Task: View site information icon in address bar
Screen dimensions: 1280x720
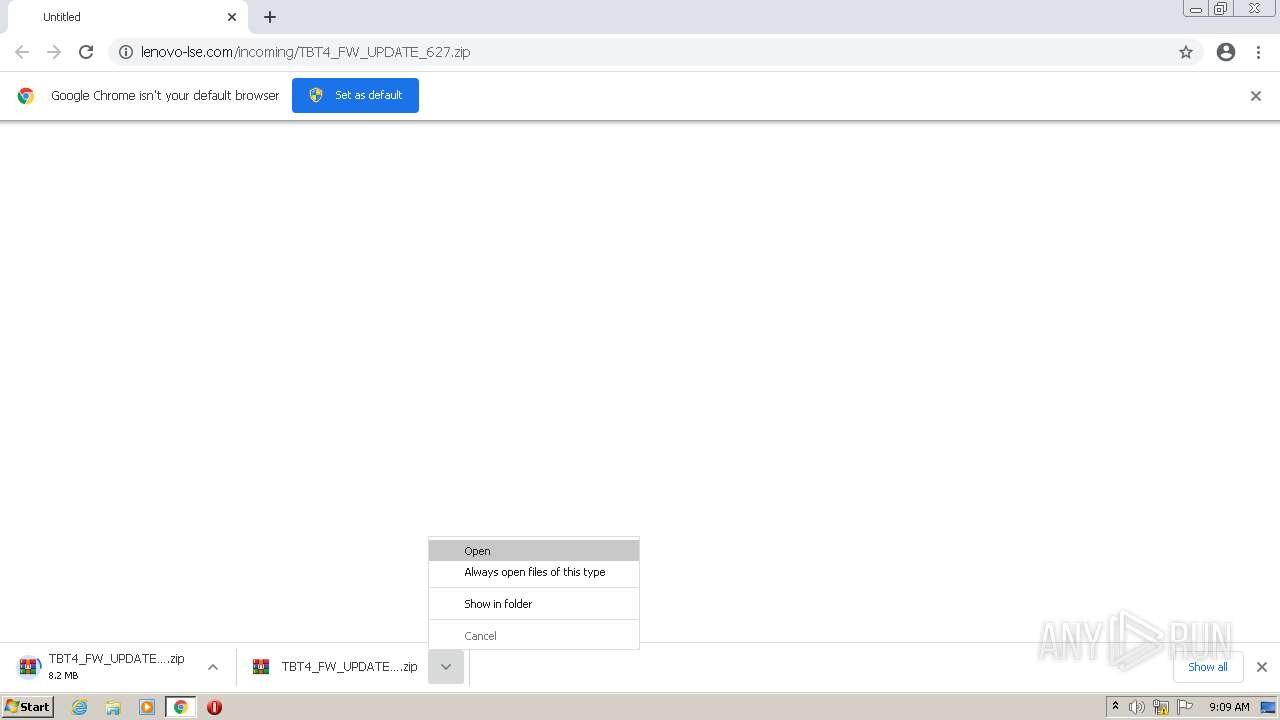Action: tap(126, 52)
